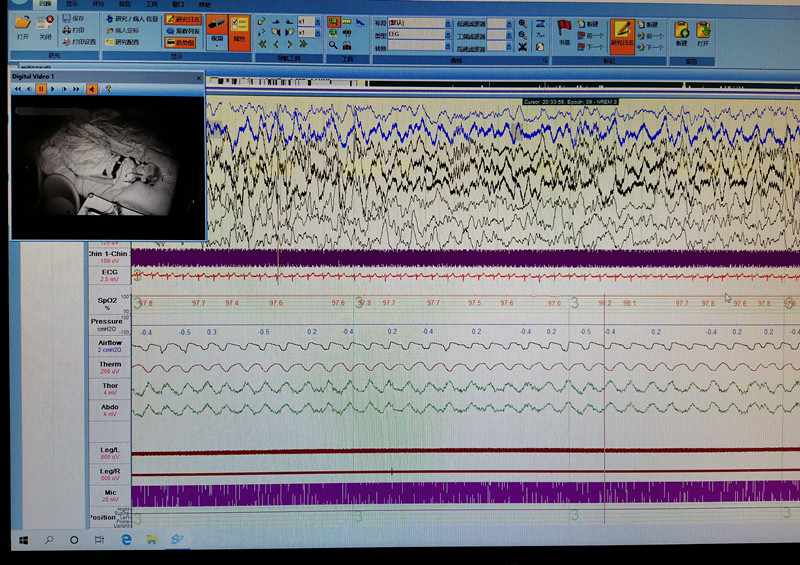Click the magnifier search tool icon
This screenshot has width=800, height=565.
coord(333,44)
